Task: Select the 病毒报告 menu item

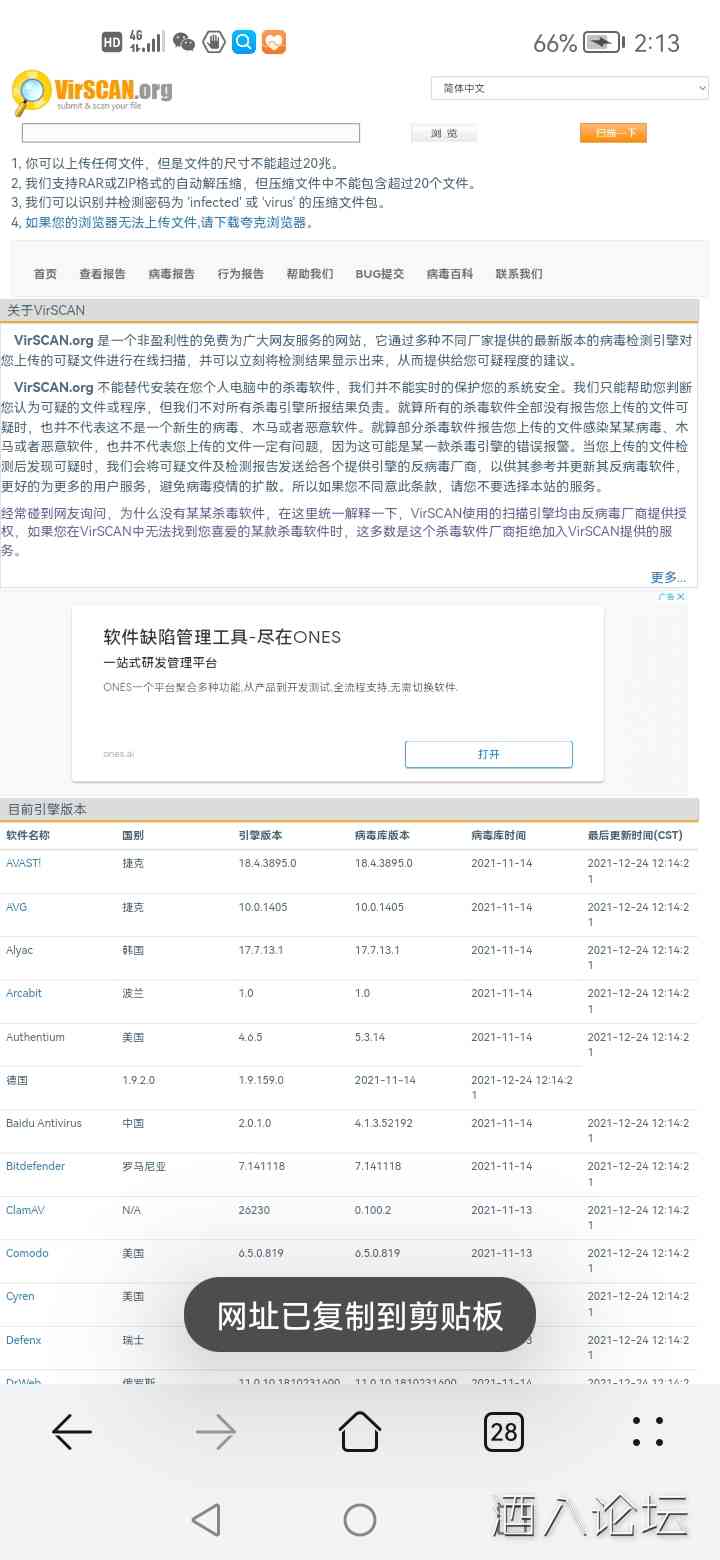Action: (171, 274)
